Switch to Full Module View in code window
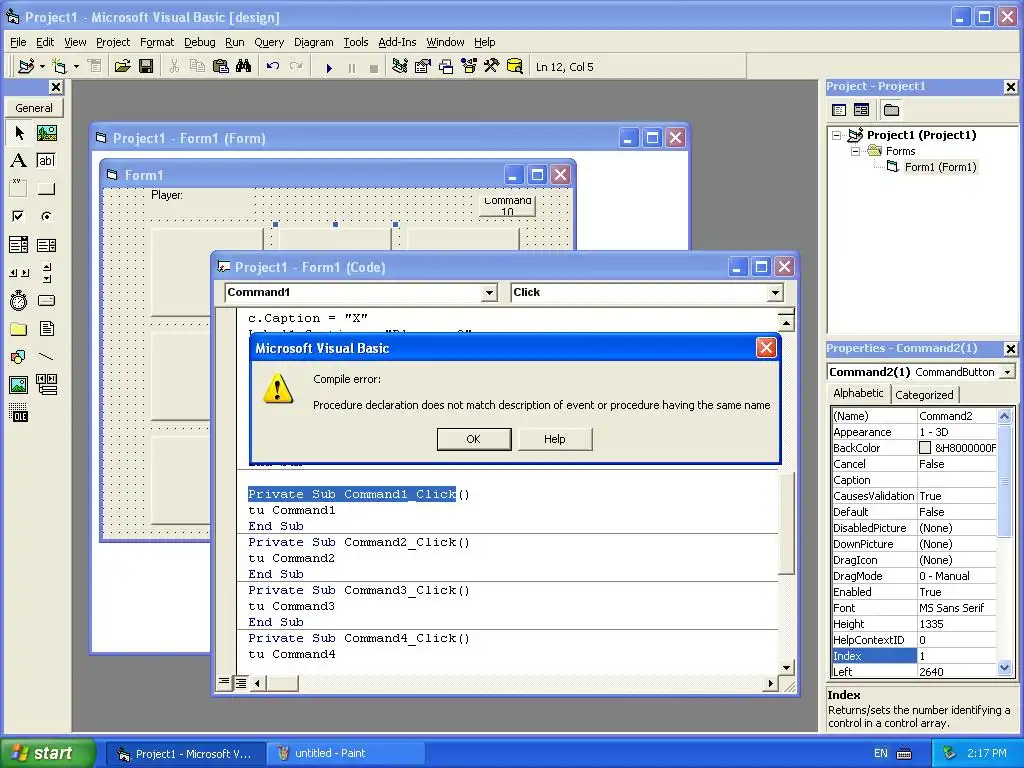The width and height of the screenshot is (1024, 768). click(x=240, y=682)
